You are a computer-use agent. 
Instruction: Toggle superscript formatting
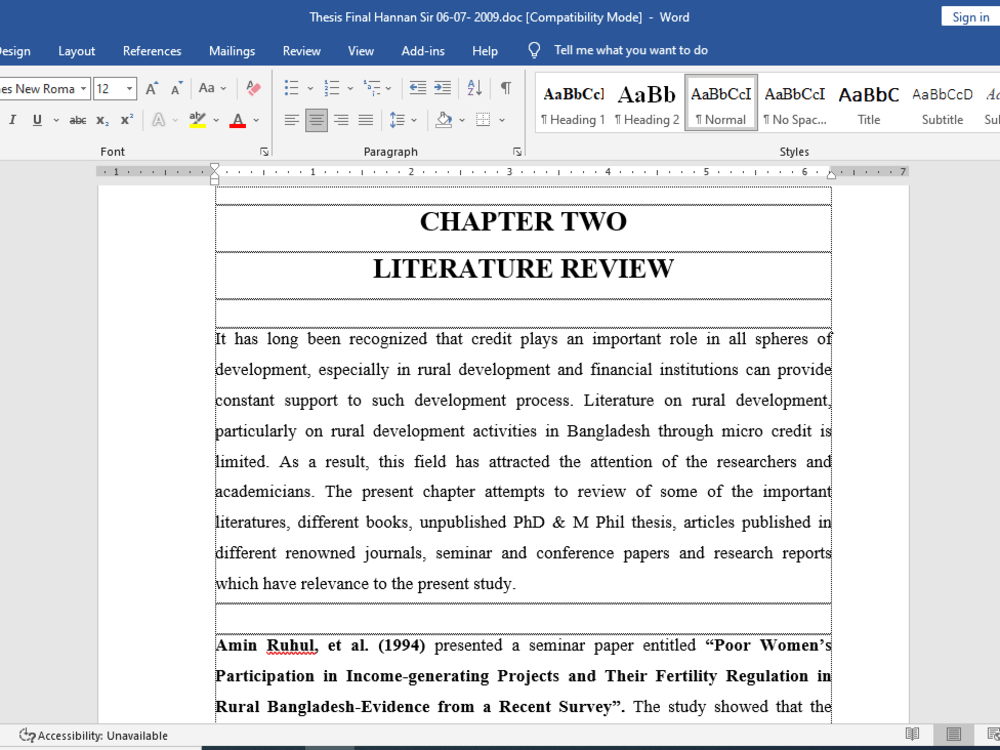point(127,120)
